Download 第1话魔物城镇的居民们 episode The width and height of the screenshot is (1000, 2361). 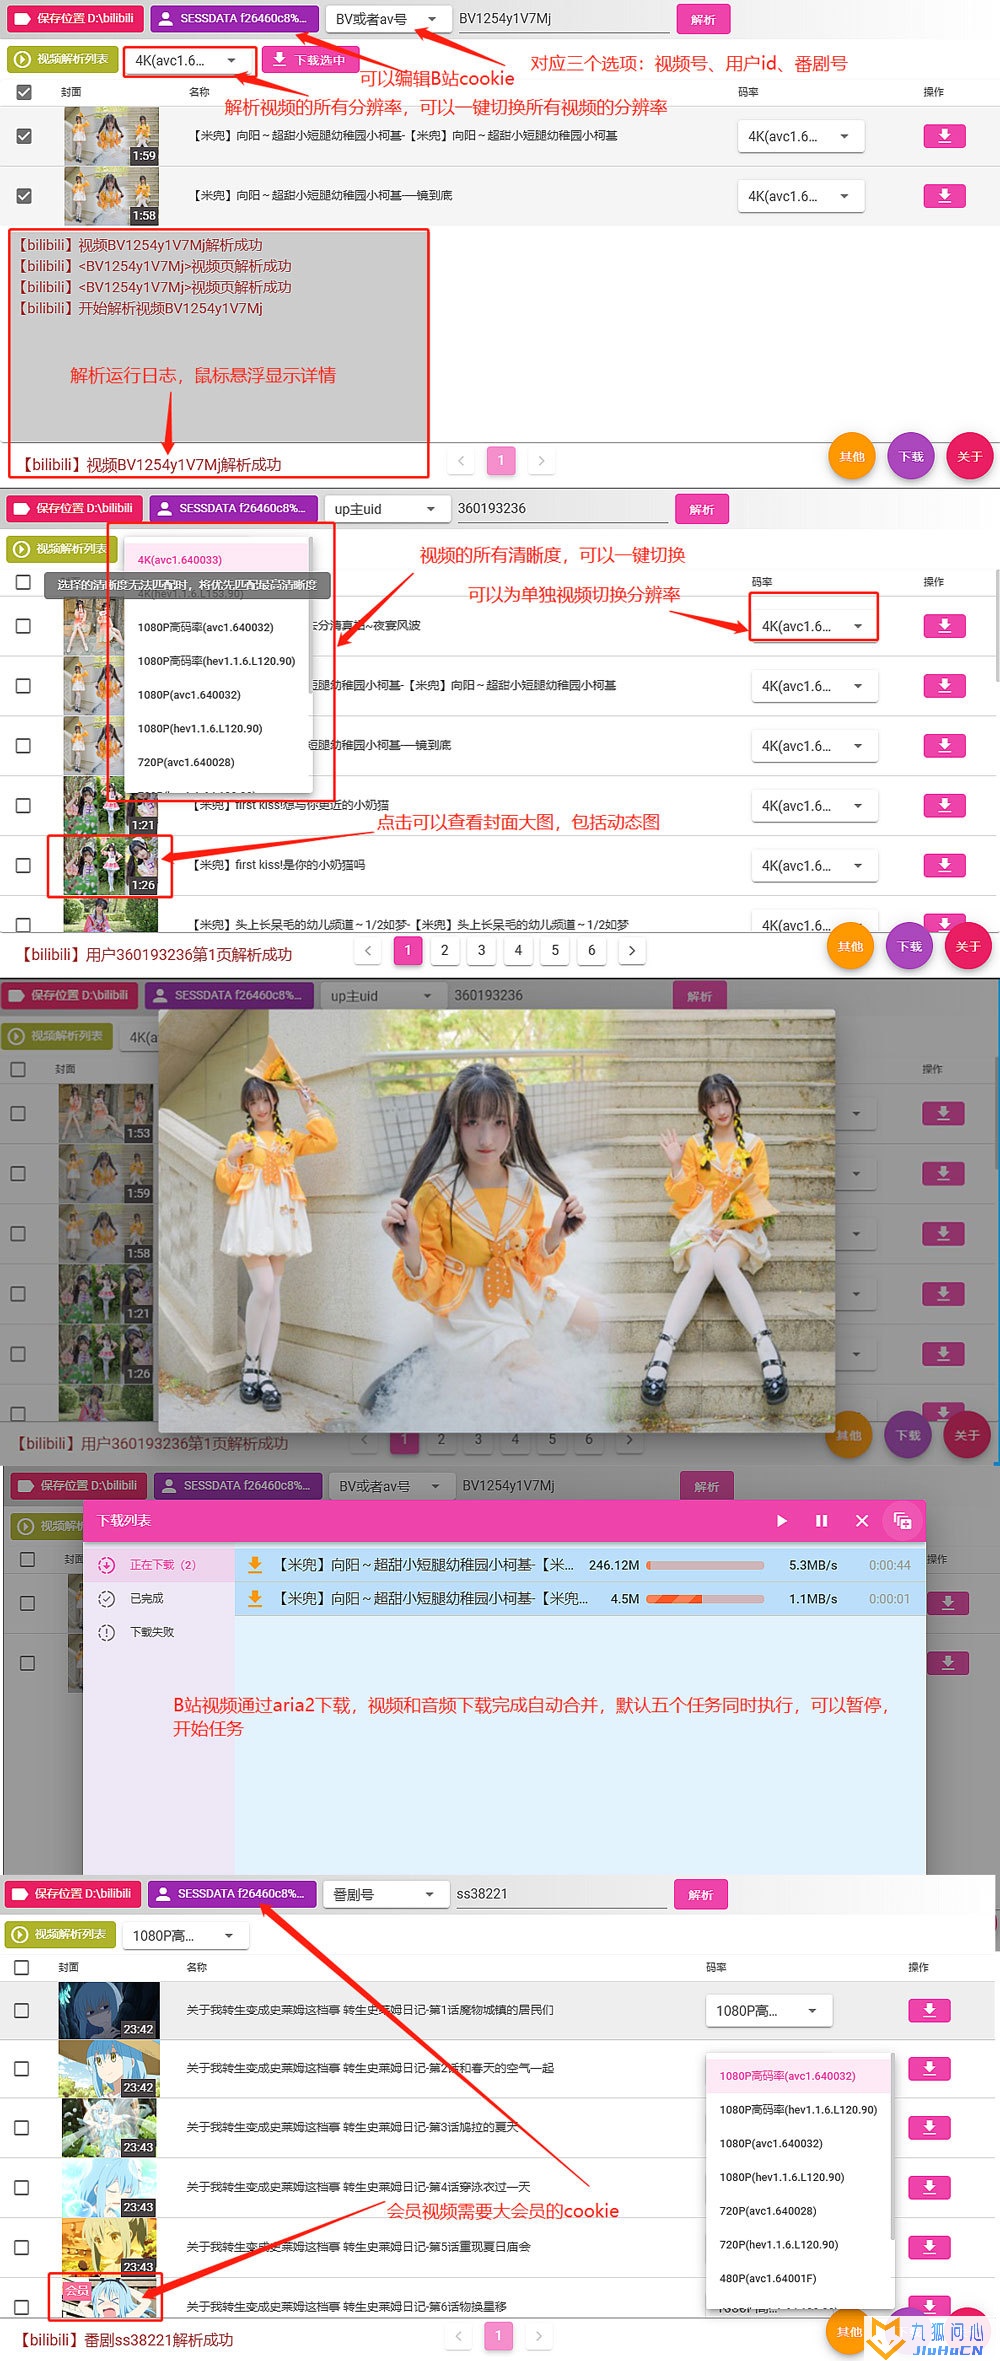tap(929, 2010)
